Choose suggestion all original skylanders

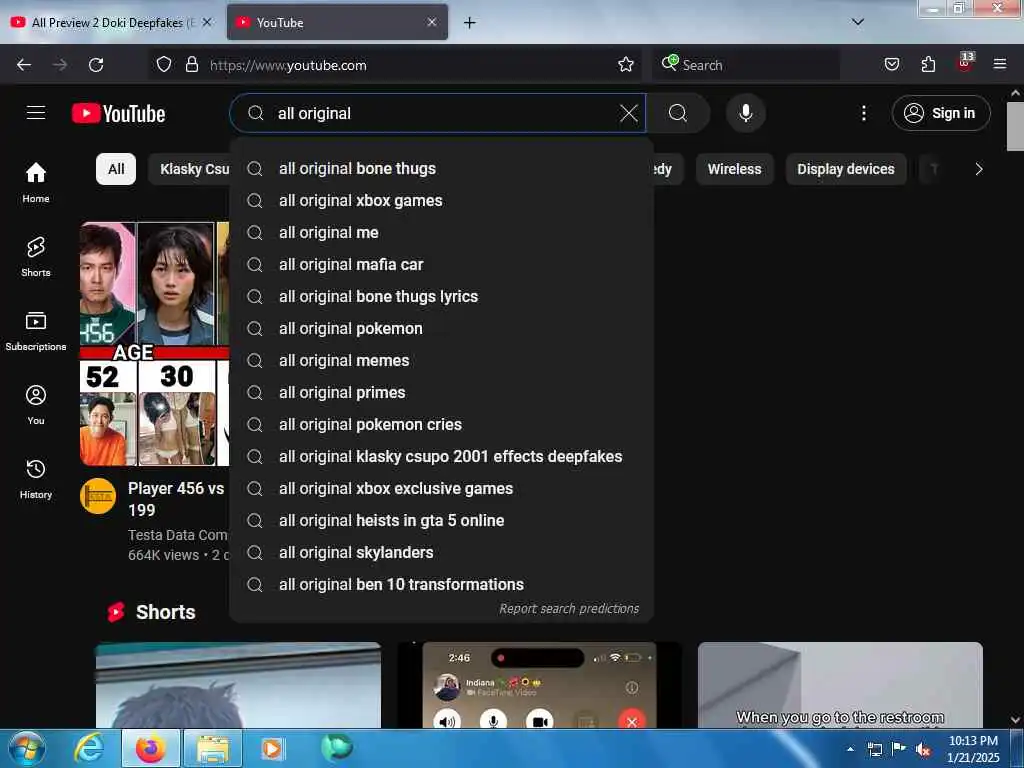(441, 552)
